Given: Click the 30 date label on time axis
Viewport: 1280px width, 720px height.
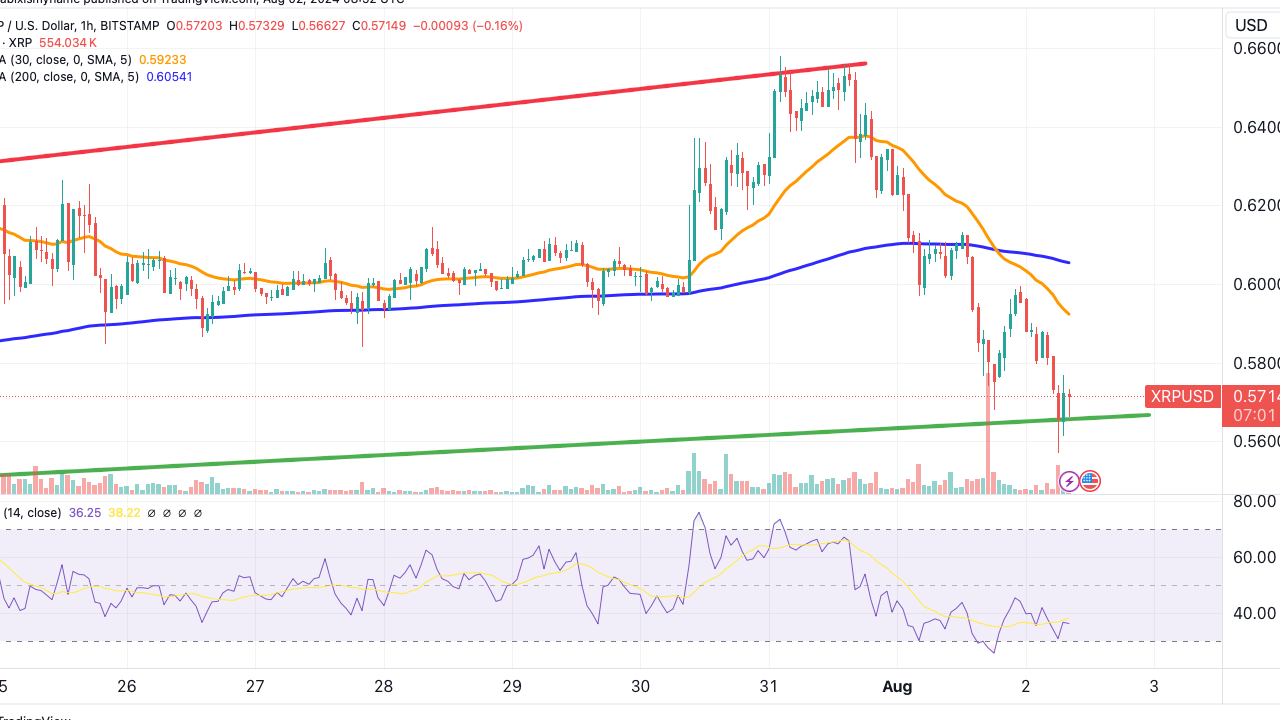Looking at the screenshot, I should pos(641,687).
